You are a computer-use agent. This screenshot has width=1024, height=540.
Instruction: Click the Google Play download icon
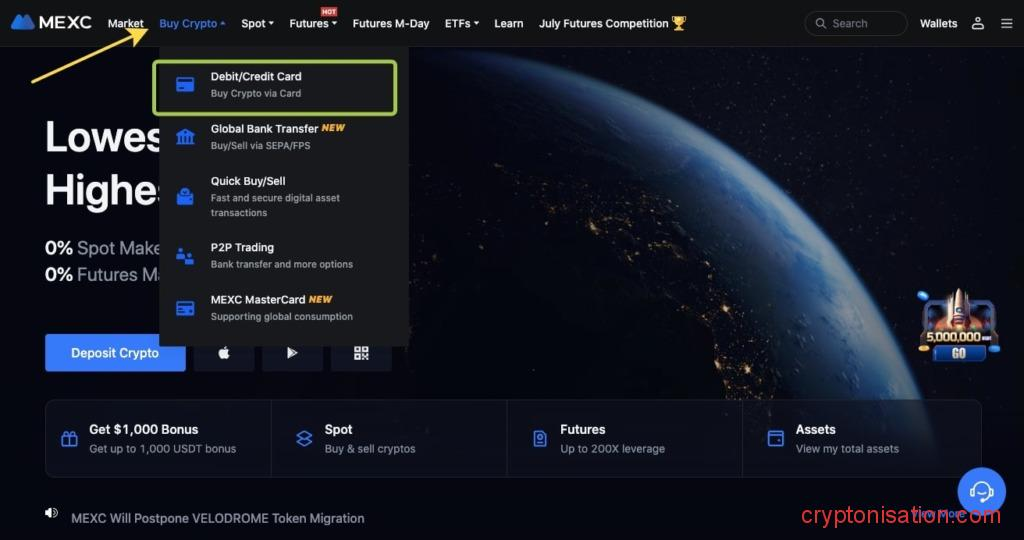click(292, 353)
